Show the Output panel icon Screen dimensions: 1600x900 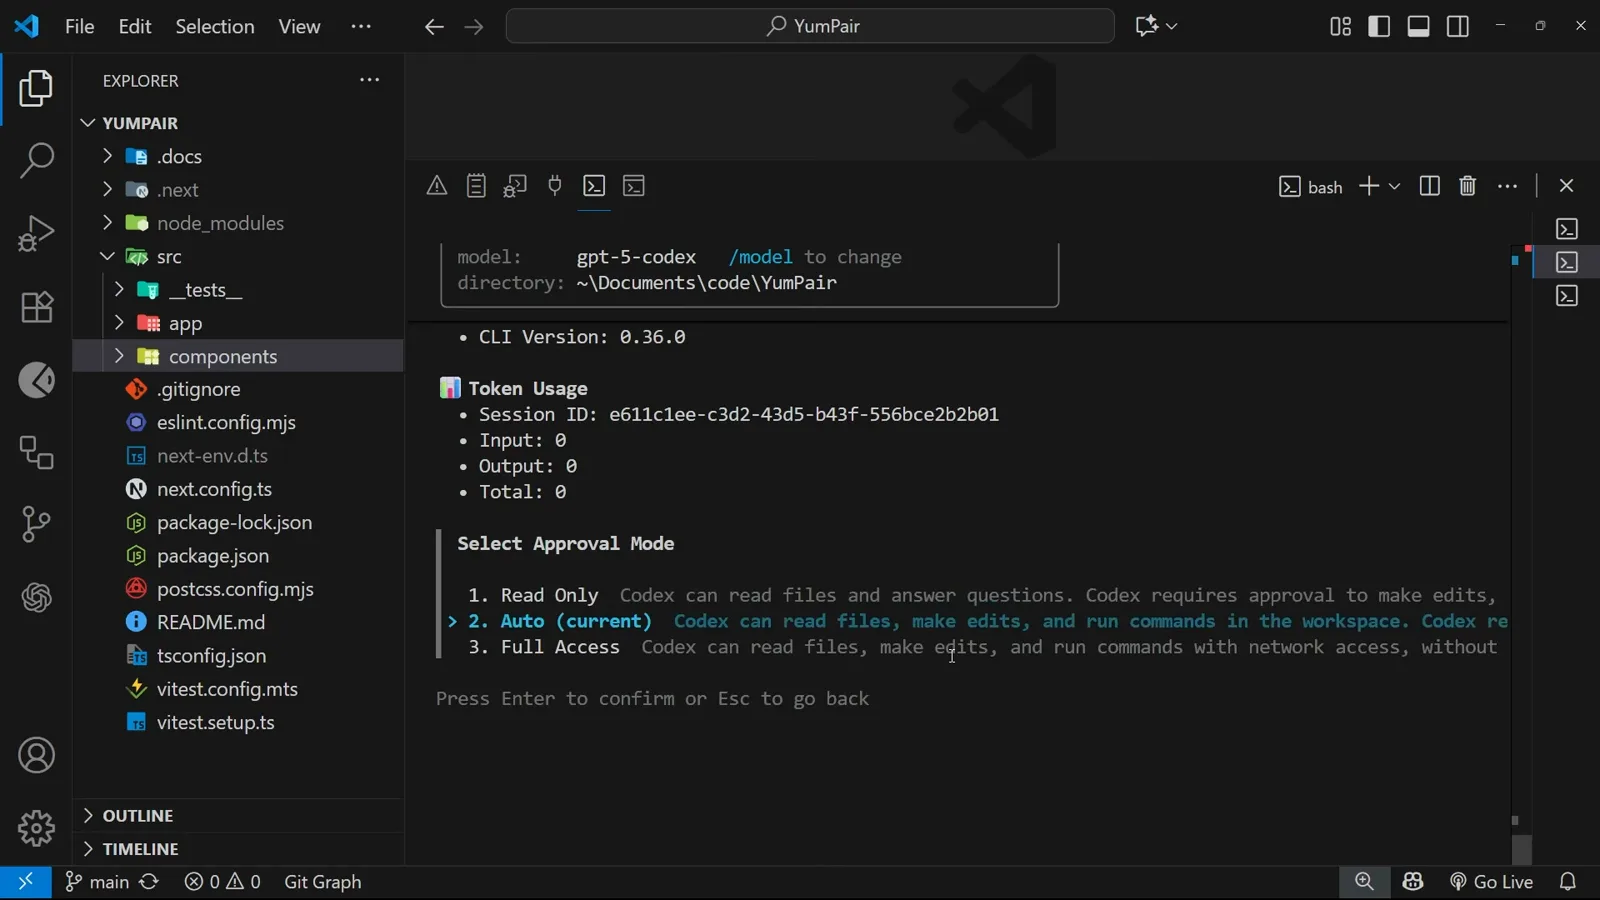coord(476,186)
